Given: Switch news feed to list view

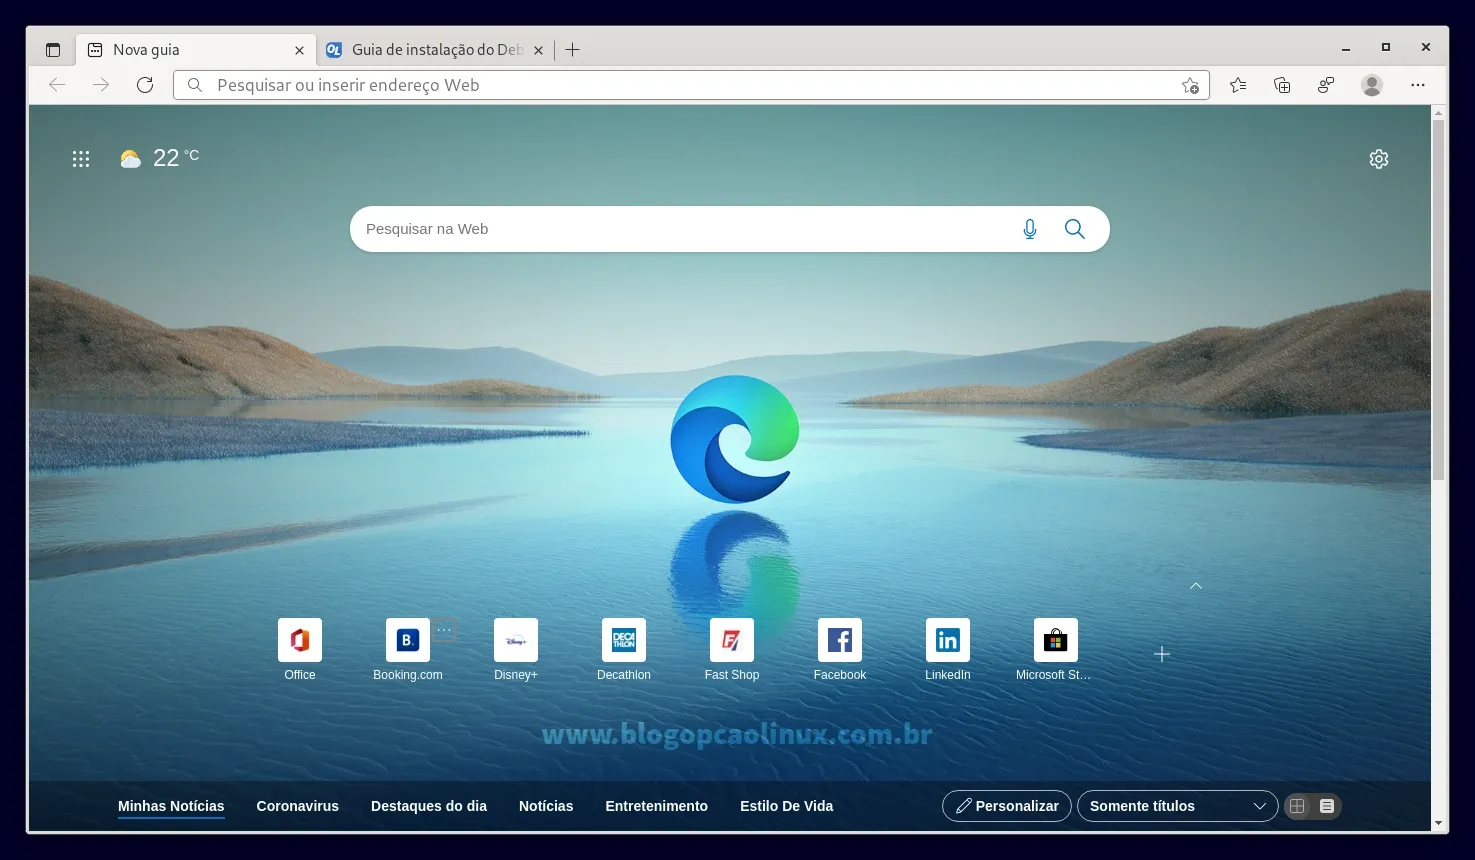Looking at the screenshot, I should pos(1327,806).
